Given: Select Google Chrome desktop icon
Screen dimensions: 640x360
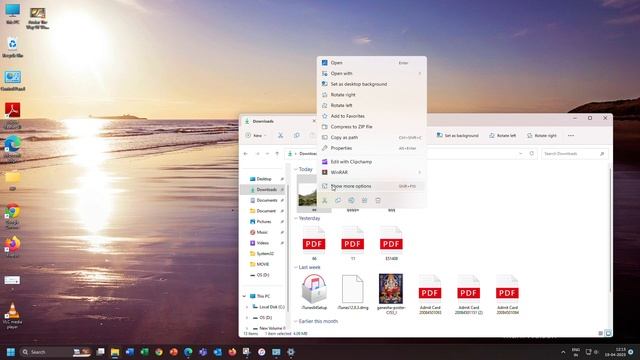Looking at the screenshot, I should click(12, 216).
